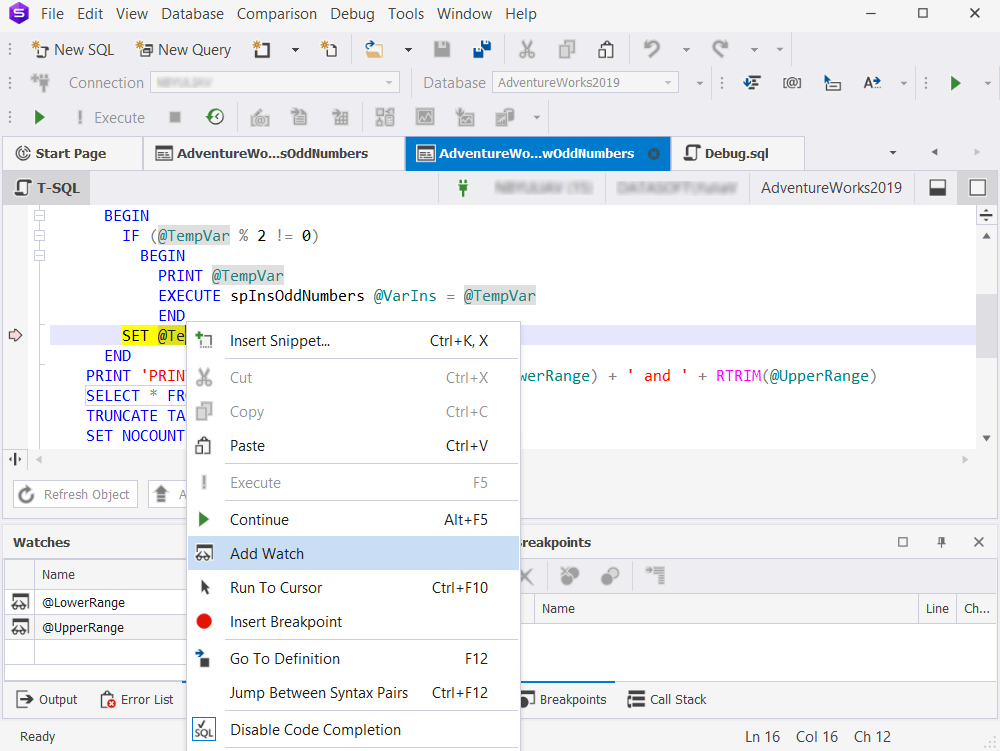Choose Continue from context menu
Viewport: 1000px width, 751px height.
pyautogui.click(x=353, y=520)
